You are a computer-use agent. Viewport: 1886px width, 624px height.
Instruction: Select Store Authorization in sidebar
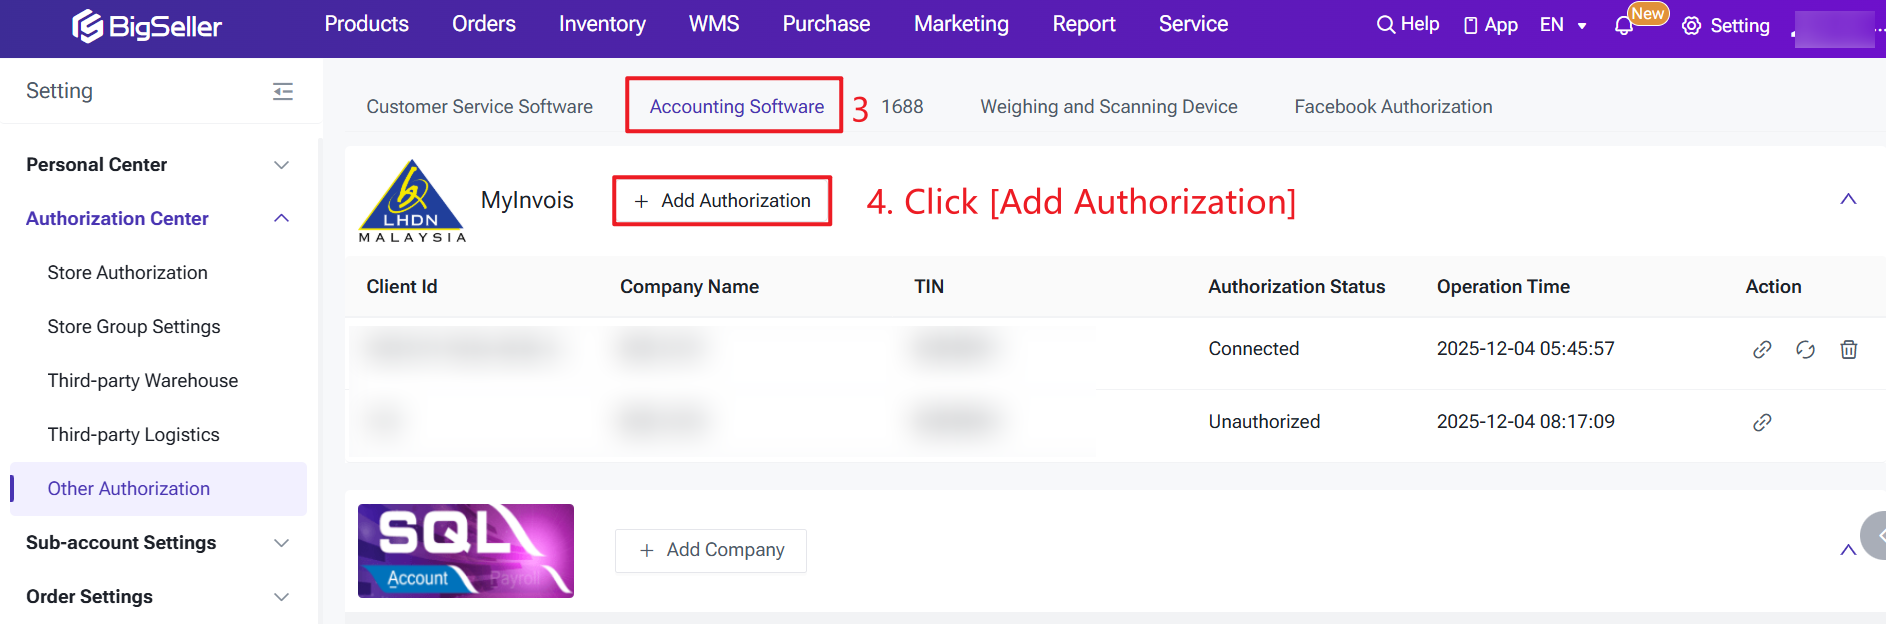coord(127,273)
